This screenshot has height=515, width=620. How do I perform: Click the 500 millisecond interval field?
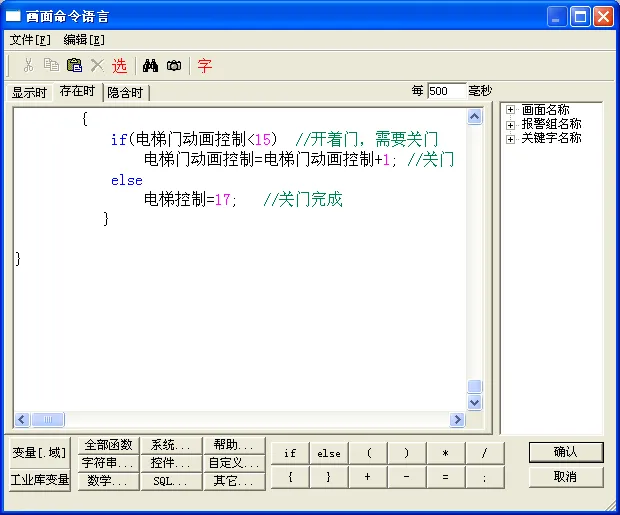click(446, 91)
